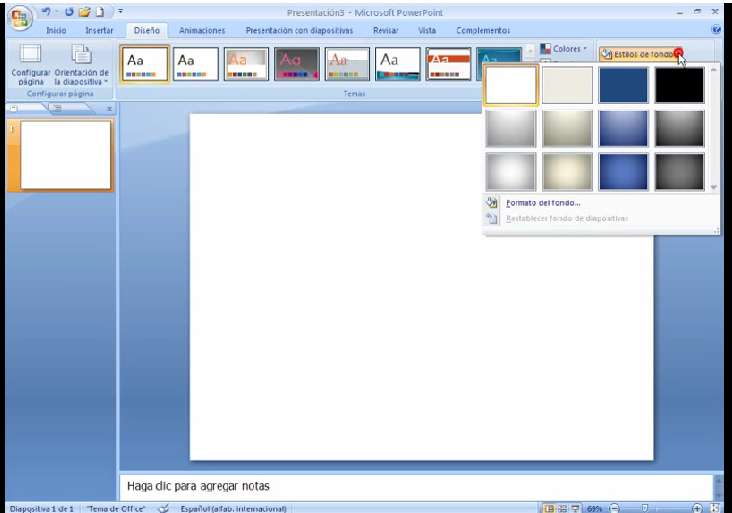Image resolution: width=732 pixels, height=513 pixels.
Task: Choose the solid white background style
Action: point(511,85)
